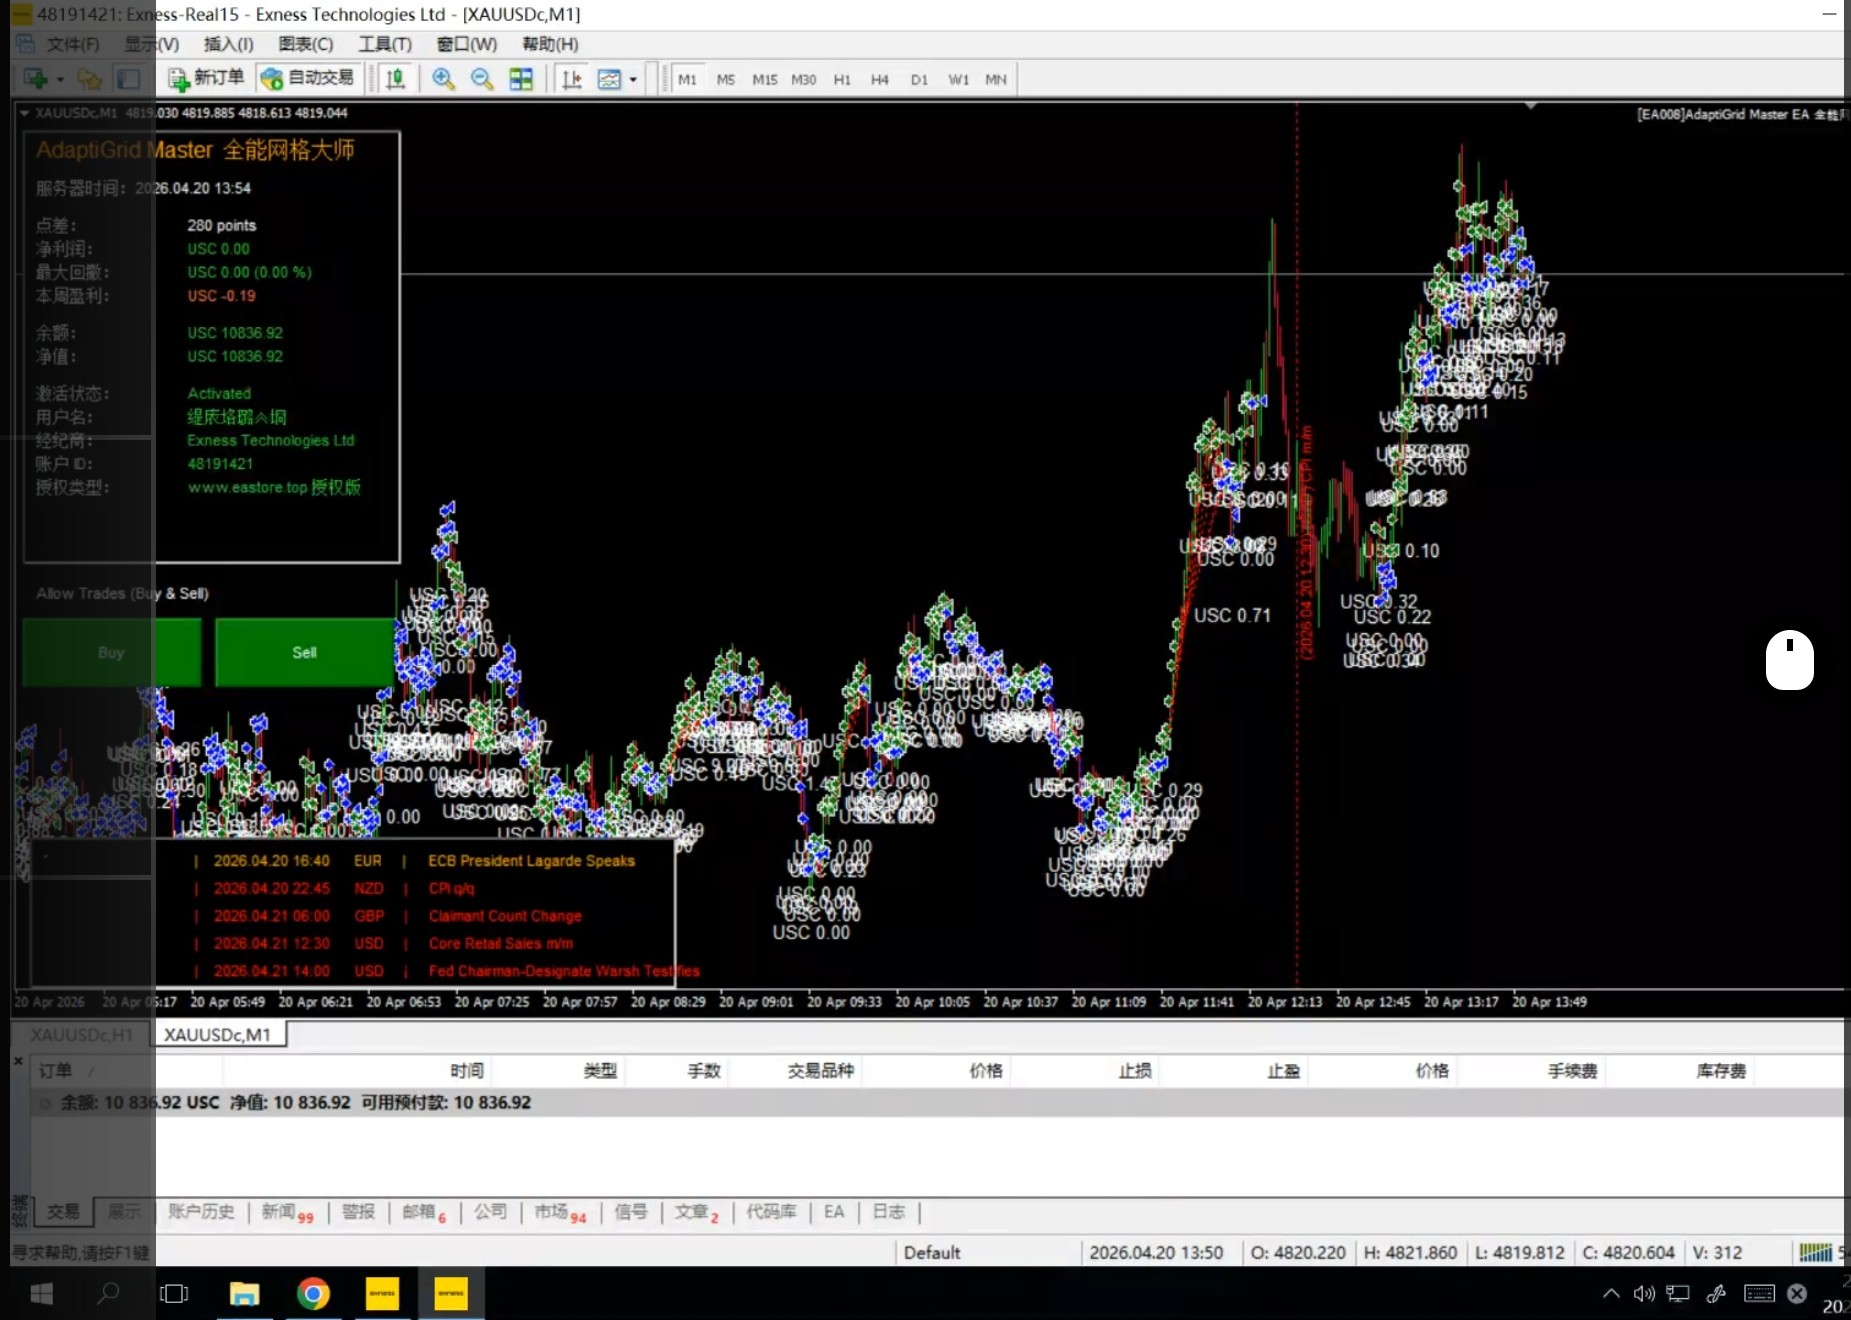Click the candlestick chart type icon
This screenshot has width=1851, height=1320.
[x=396, y=79]
